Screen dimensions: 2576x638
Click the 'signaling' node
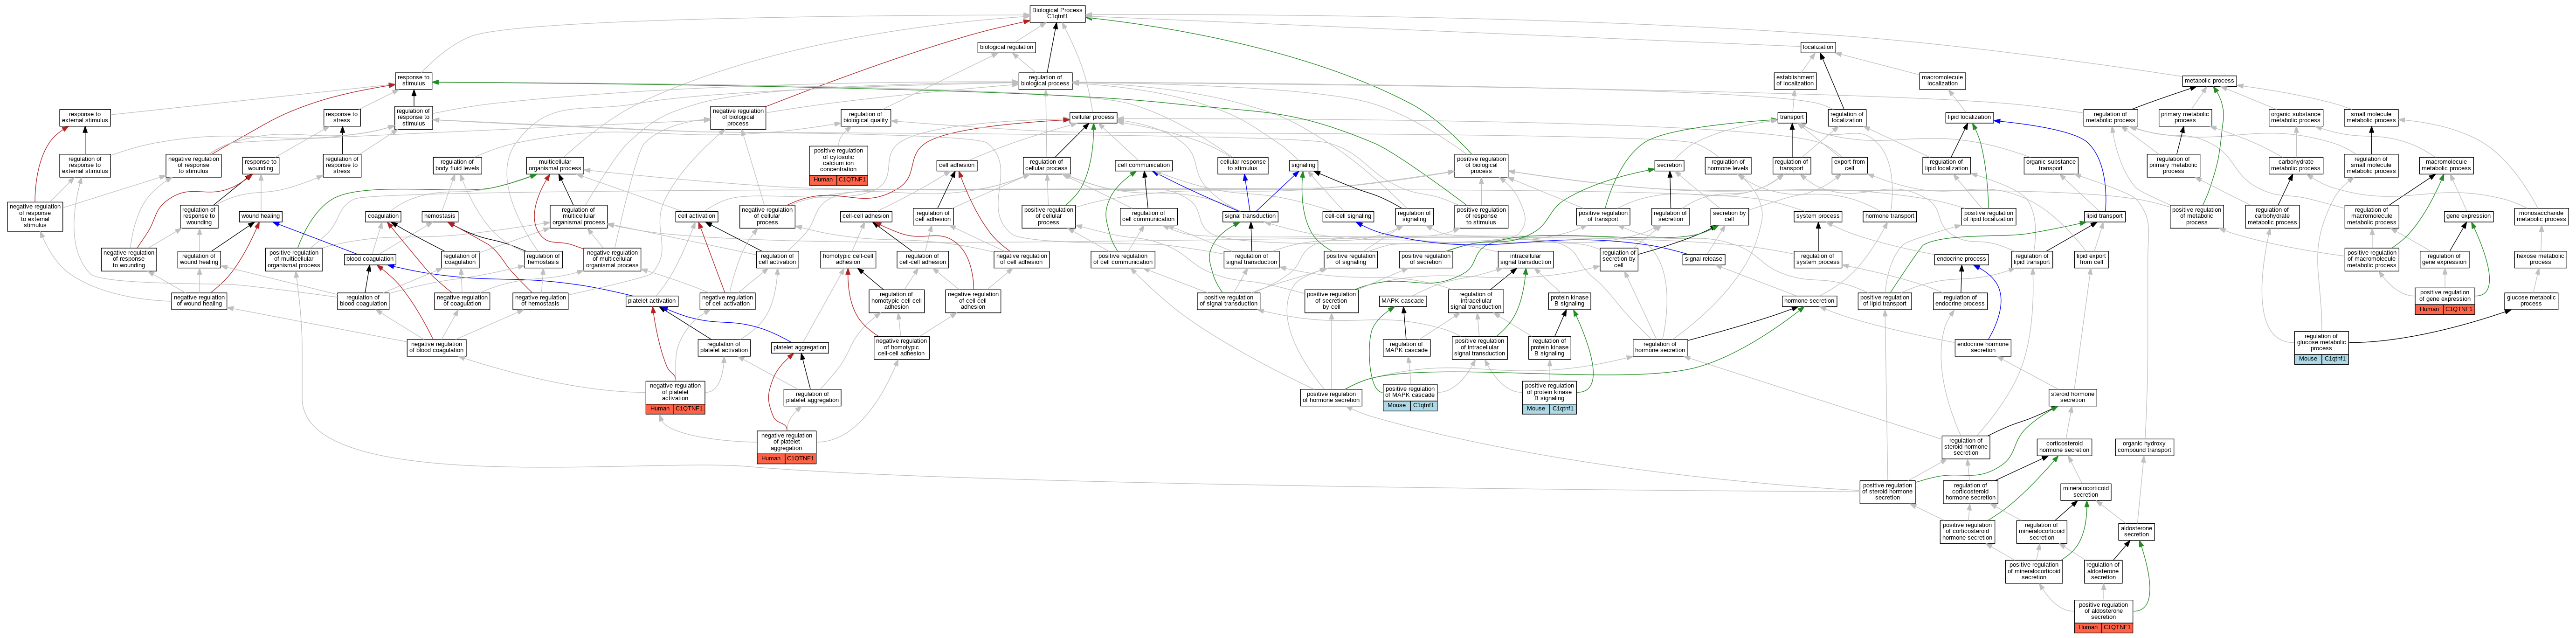coord(1303,165)
